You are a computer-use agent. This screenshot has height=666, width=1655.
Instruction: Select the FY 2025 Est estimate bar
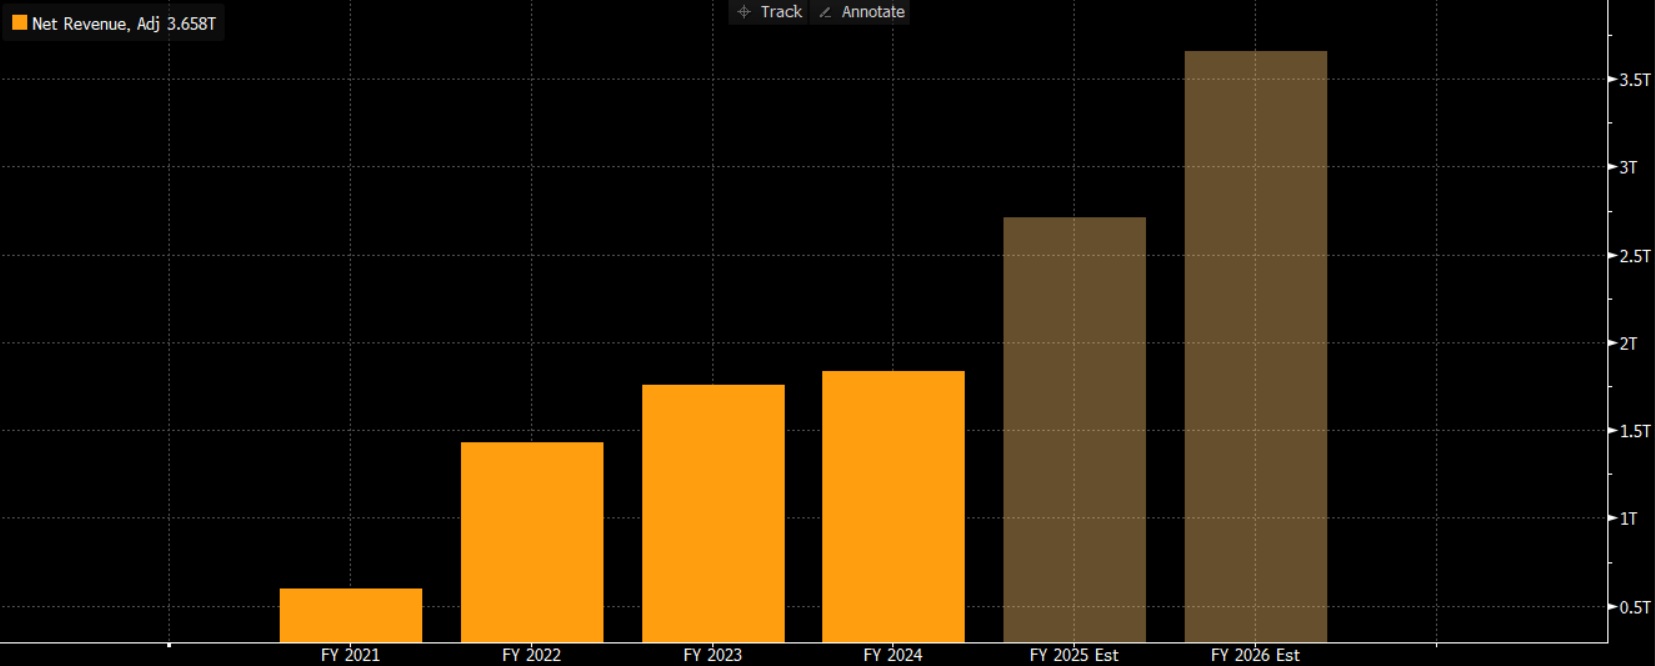(x=1074, y=429)
